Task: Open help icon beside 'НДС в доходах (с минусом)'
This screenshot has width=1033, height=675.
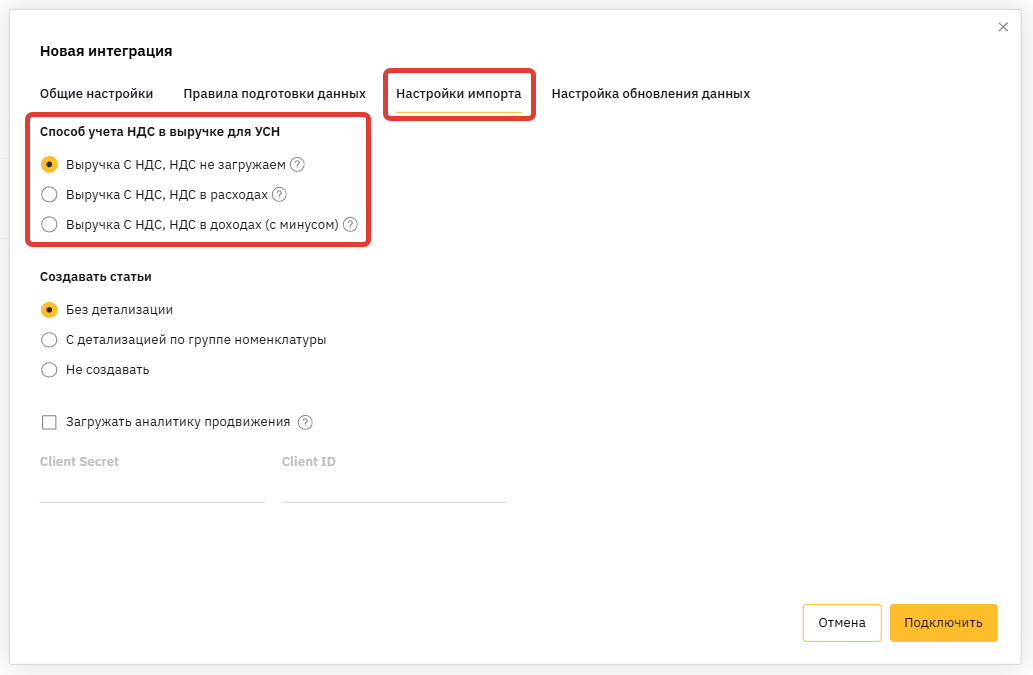Action: point(350,225)
